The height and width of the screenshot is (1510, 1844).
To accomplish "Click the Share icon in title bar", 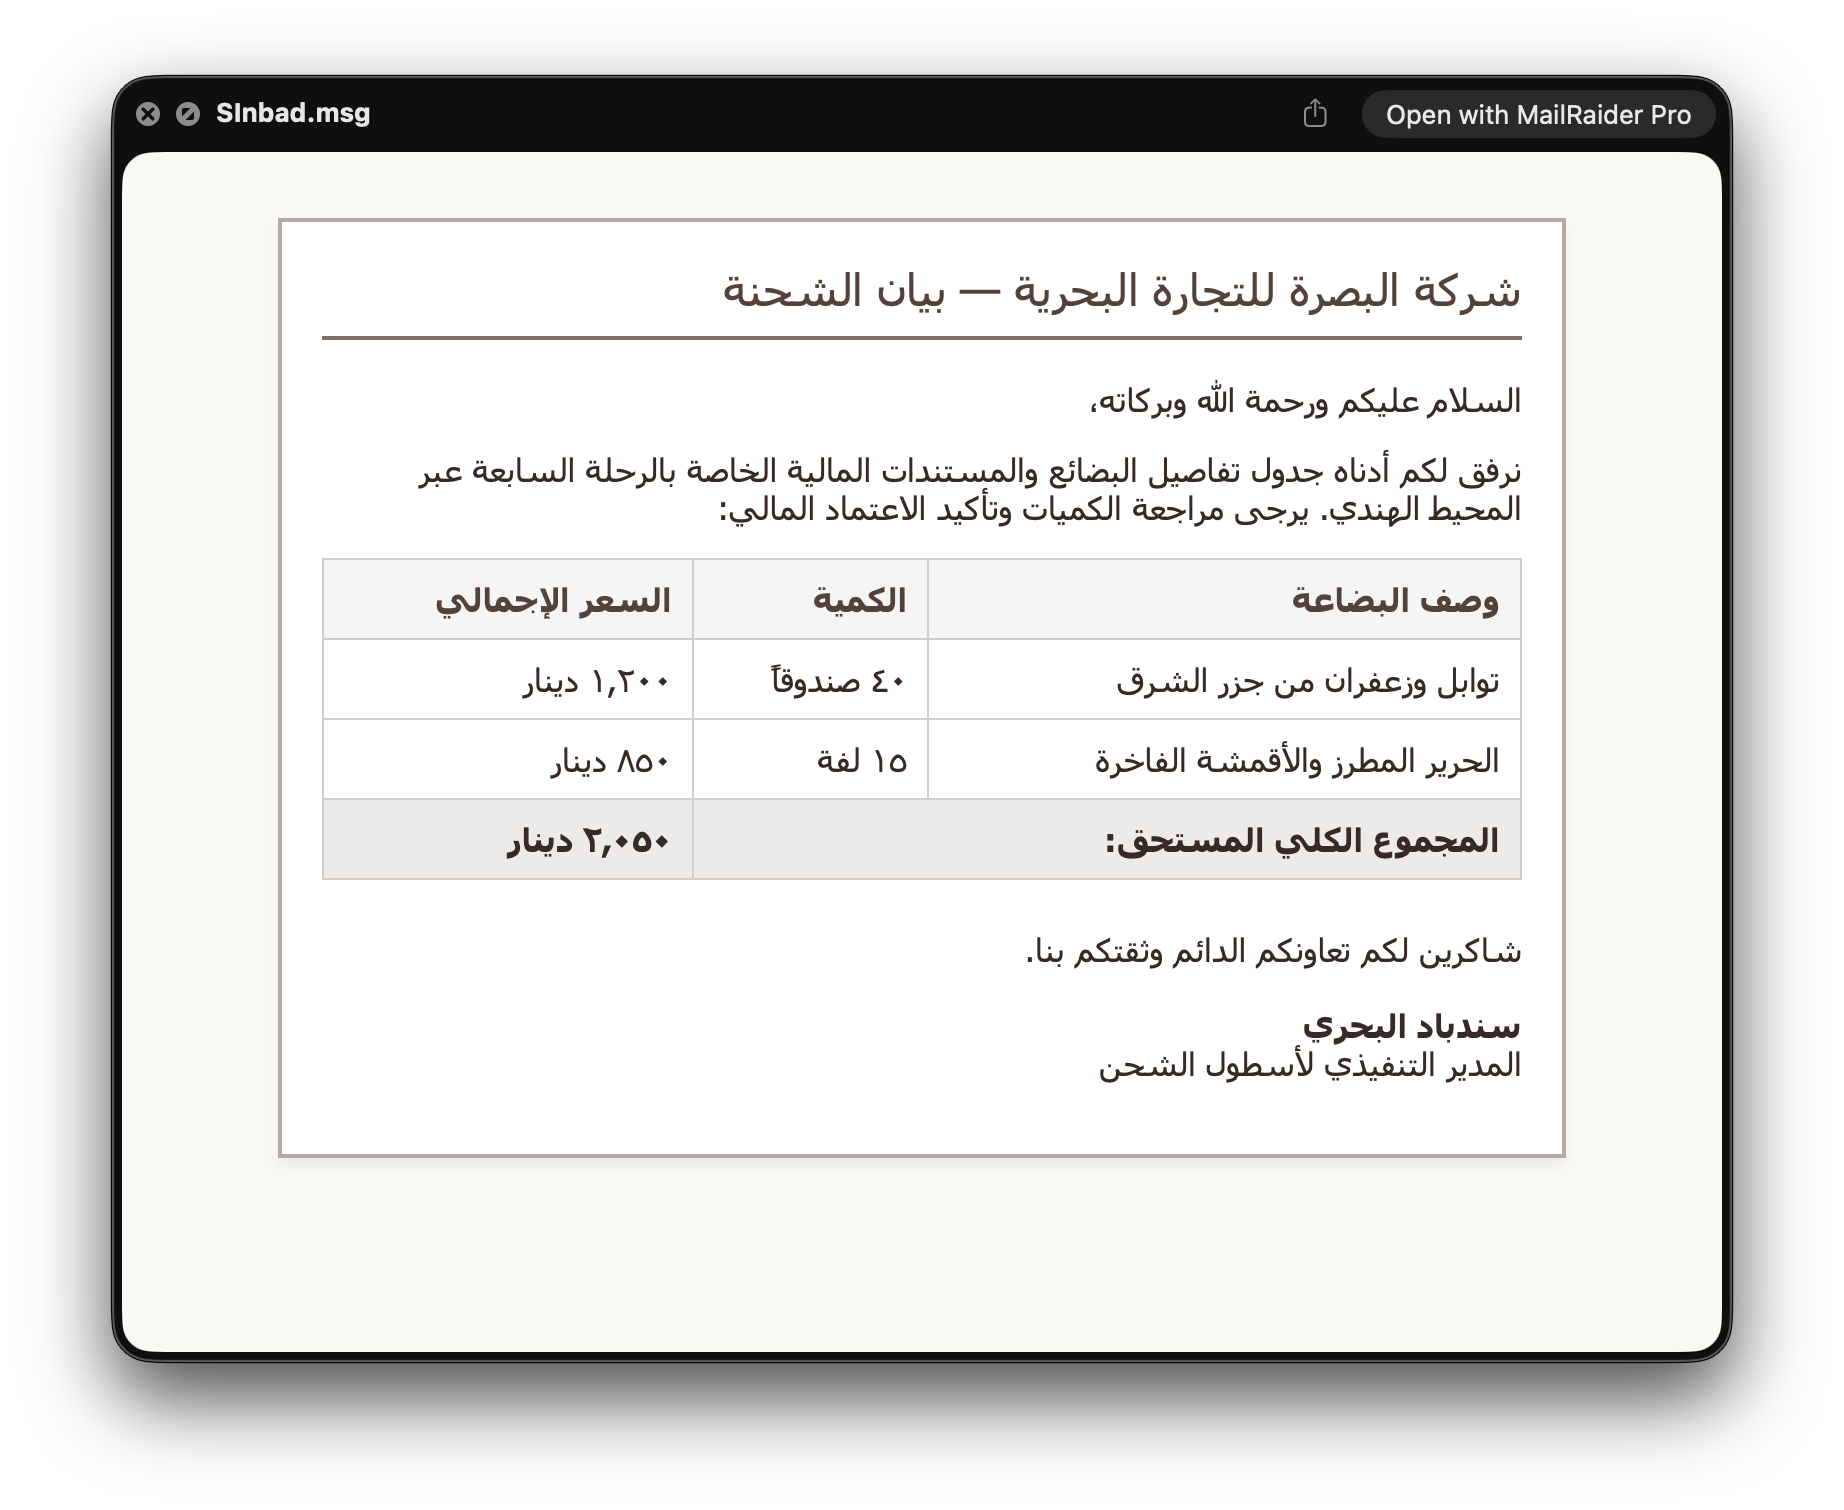I will (x=1315, y=114).
